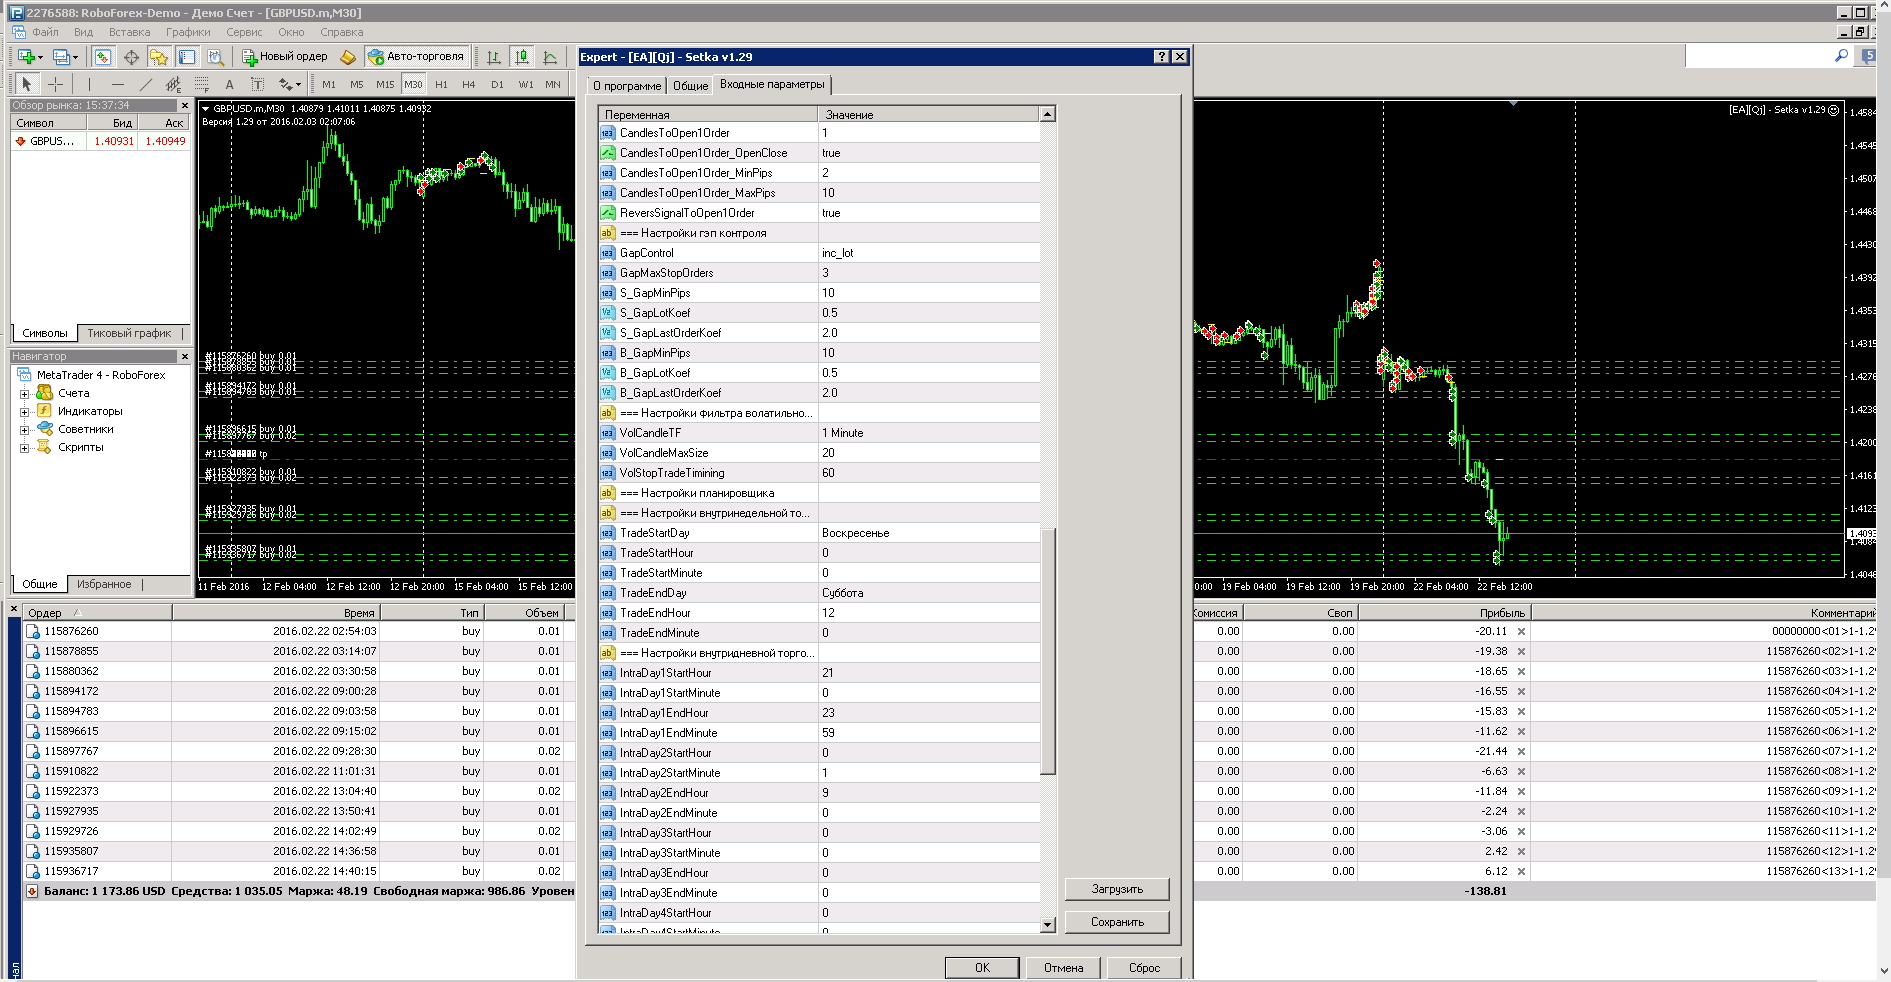Open the chart profiles toolbar icon
This screenshot has height=982, width=1891.
coord(60,57)
